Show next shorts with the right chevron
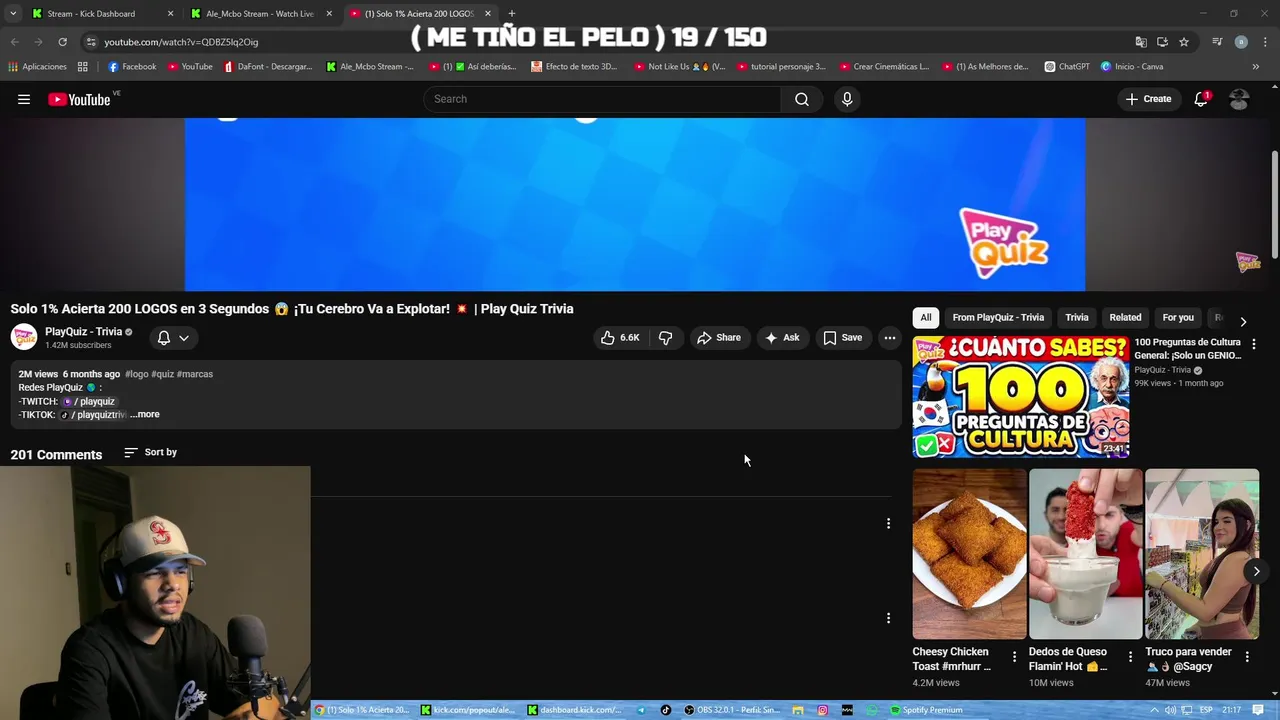Screen dimensions: 1280x720 point(1256,571)
